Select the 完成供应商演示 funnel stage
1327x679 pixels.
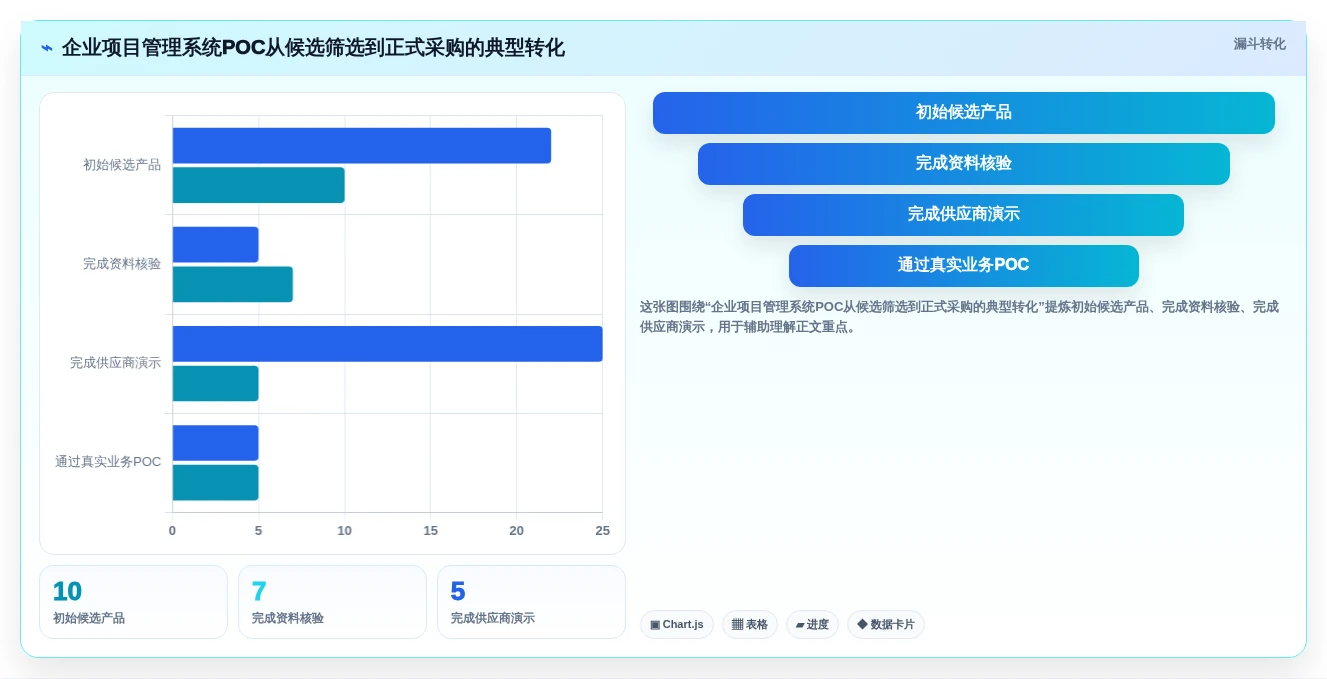[963, 215]
